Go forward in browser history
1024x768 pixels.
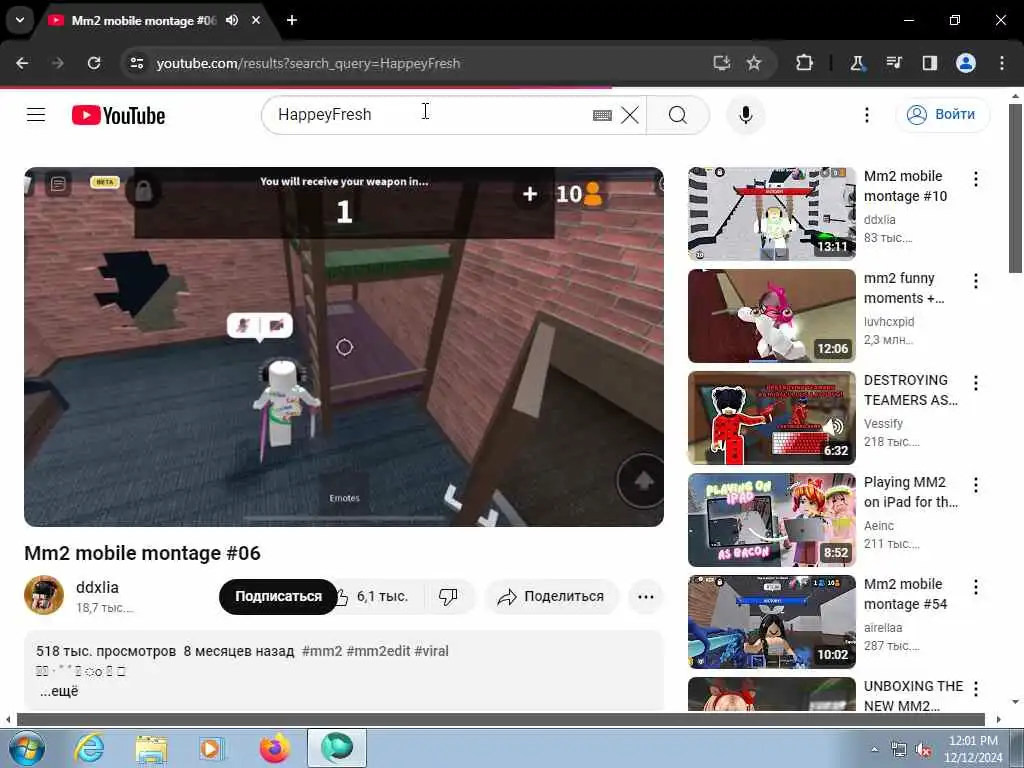tap(57, 63)
